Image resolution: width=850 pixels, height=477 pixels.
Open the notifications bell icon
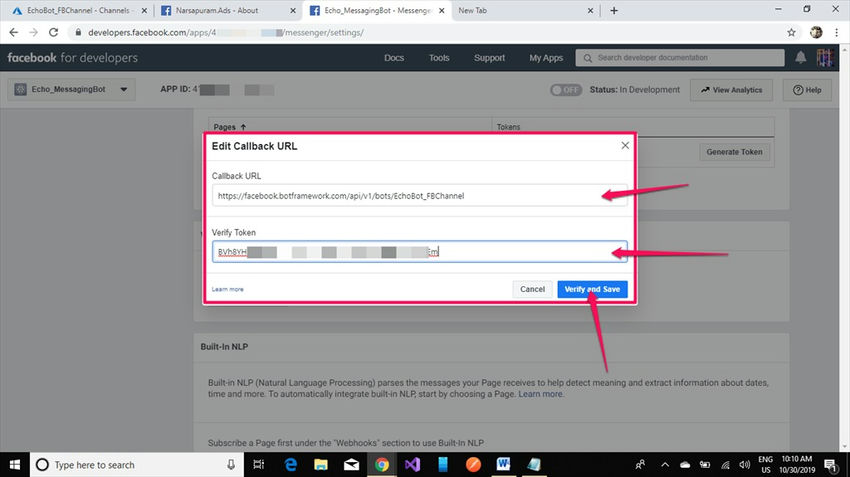click(800, 57)
